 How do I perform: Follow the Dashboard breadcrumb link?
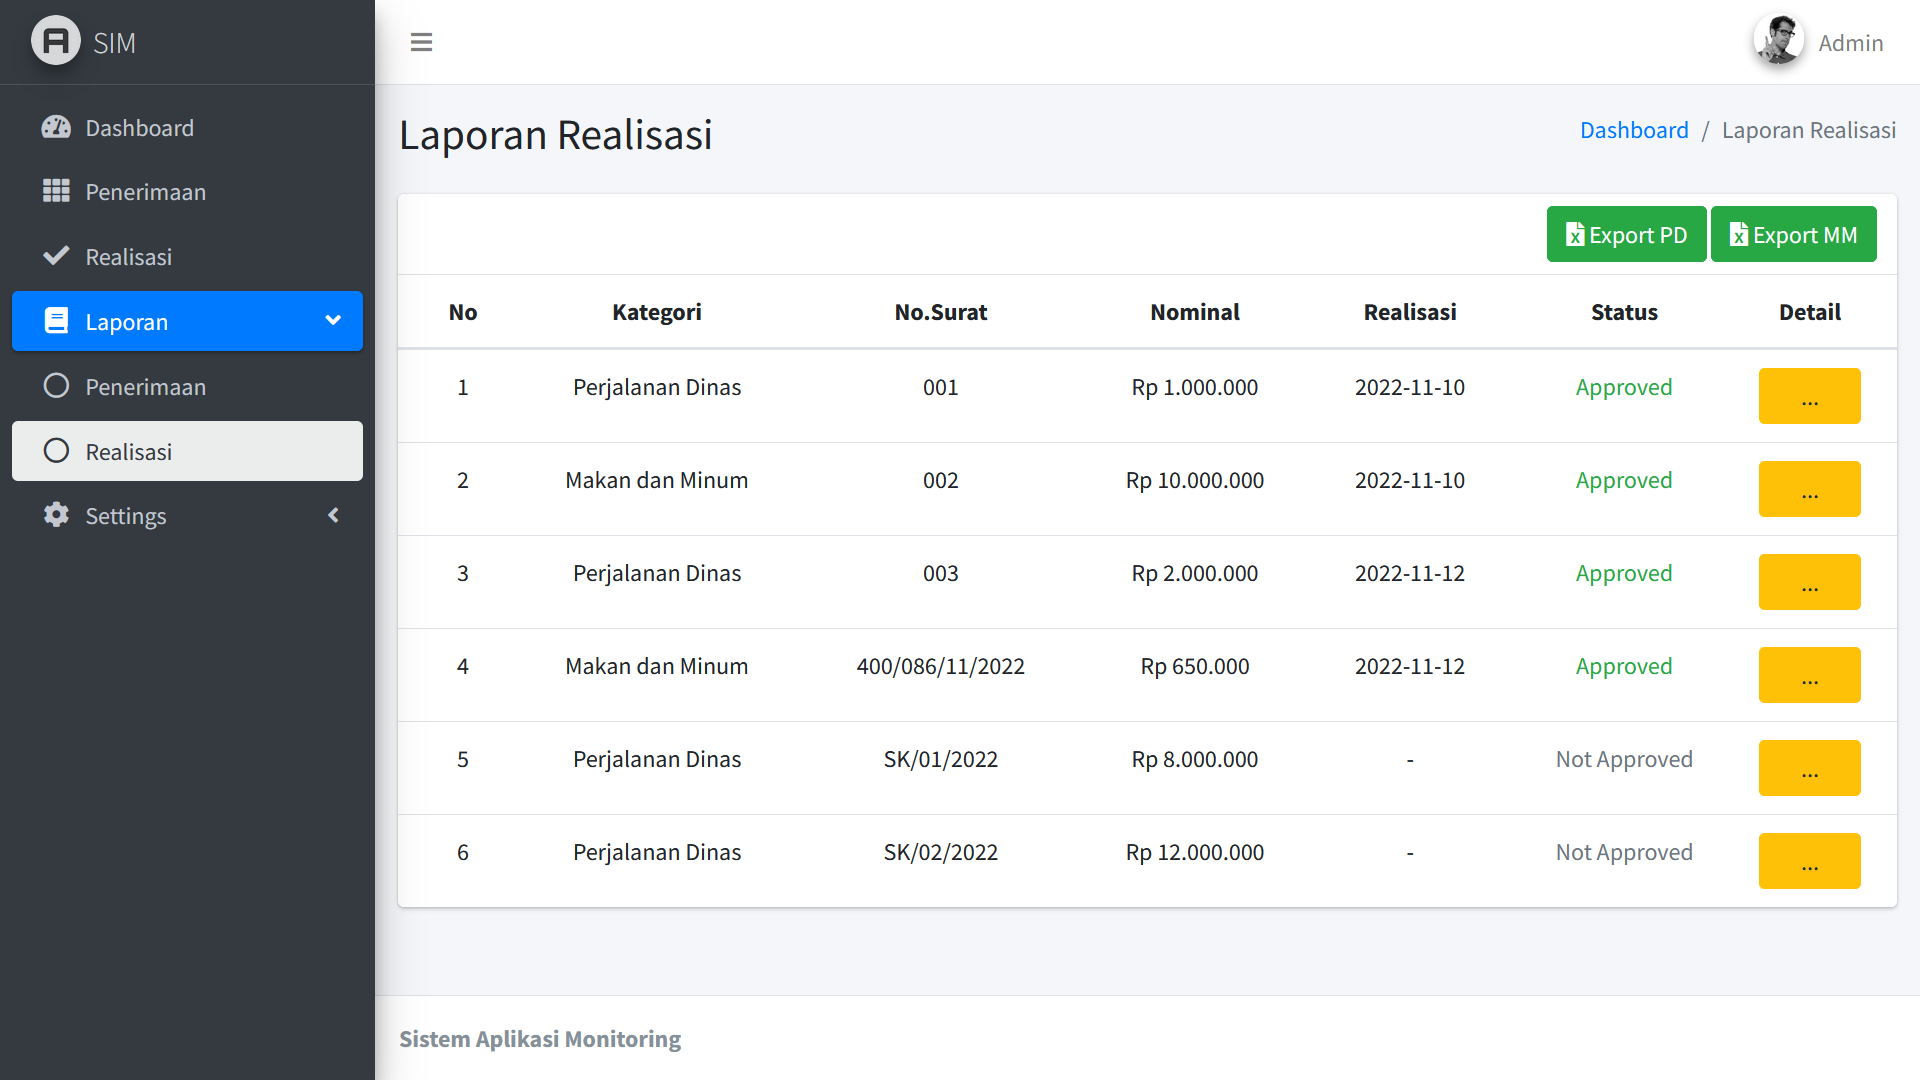pyautogui.click(x=1633, y=130)
